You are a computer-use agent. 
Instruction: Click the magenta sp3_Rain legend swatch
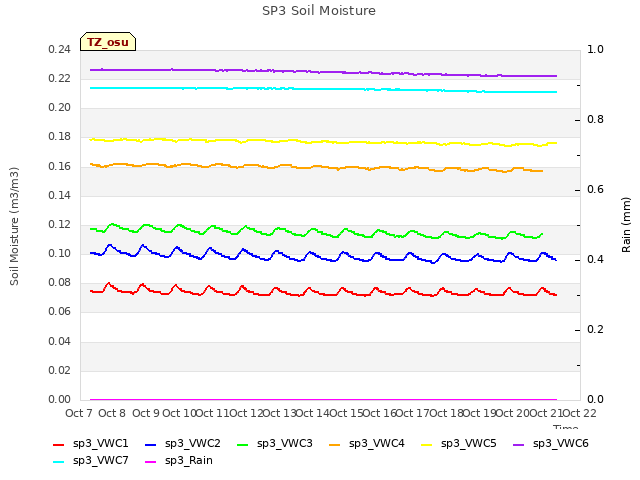(x=151, y=462)
